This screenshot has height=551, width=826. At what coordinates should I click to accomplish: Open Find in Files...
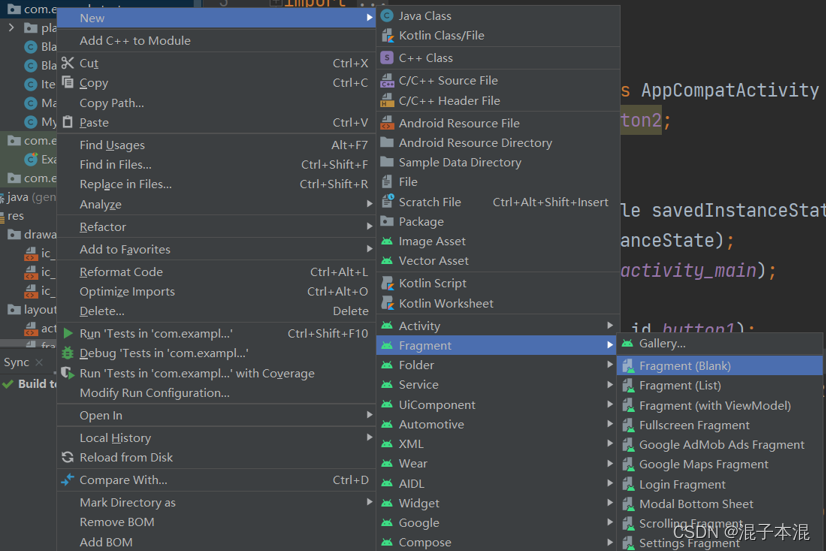click(x=216, y=164)
